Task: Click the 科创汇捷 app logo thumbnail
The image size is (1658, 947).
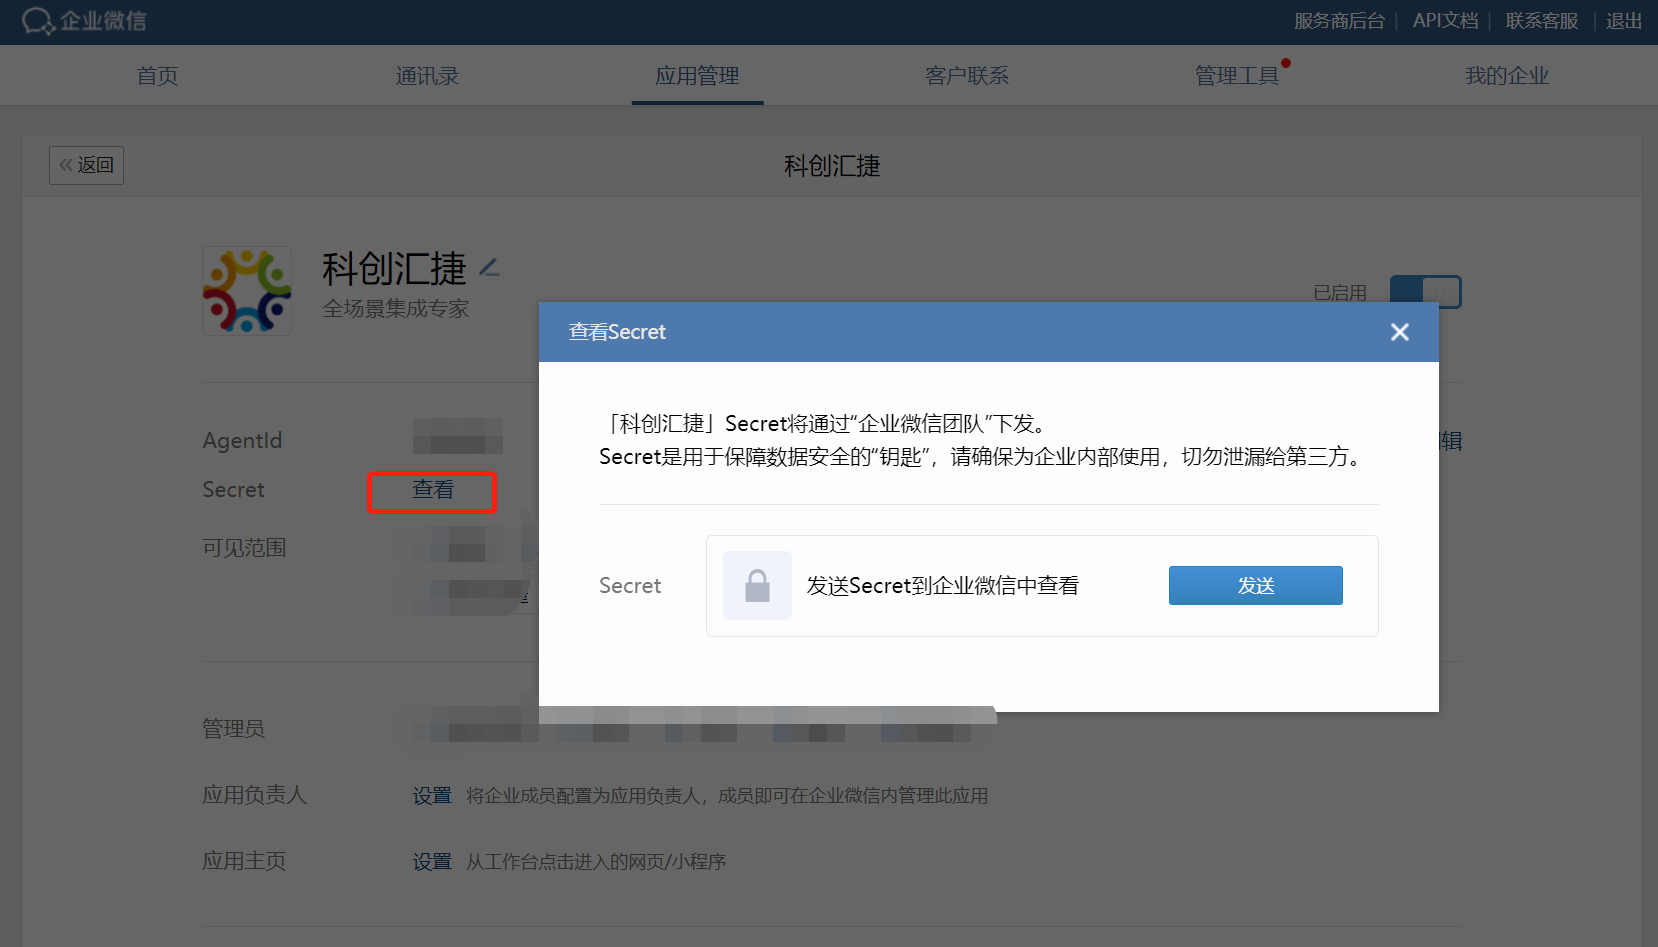Action: click(247, 291)
